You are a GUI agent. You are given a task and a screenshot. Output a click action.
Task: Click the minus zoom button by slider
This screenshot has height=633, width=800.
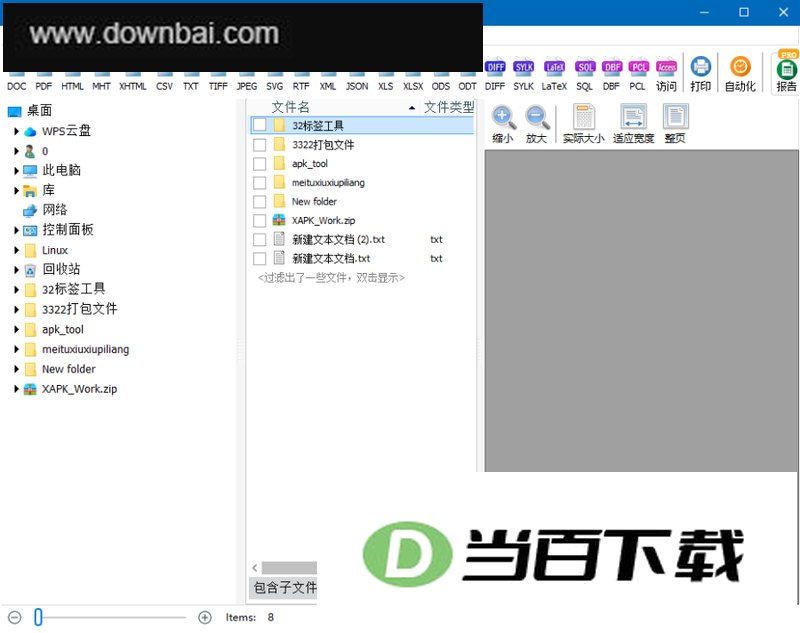click(15, 618)
